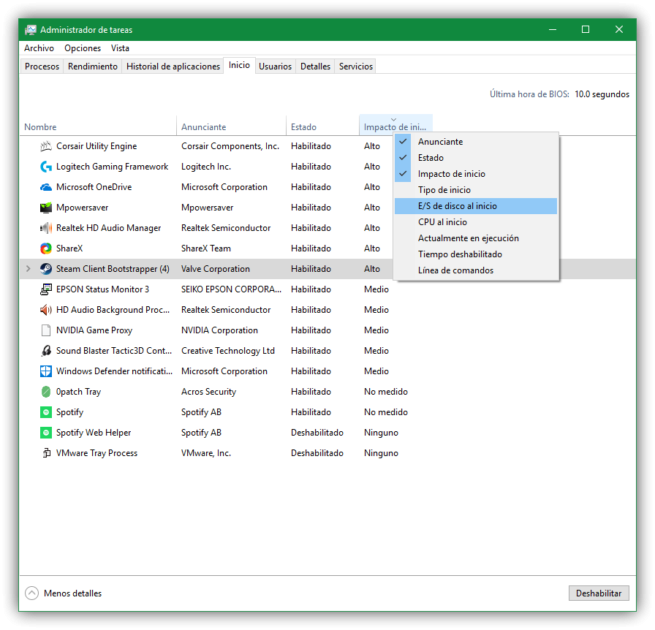
Task: Open the Opciones menu
Action: (82, 48)
